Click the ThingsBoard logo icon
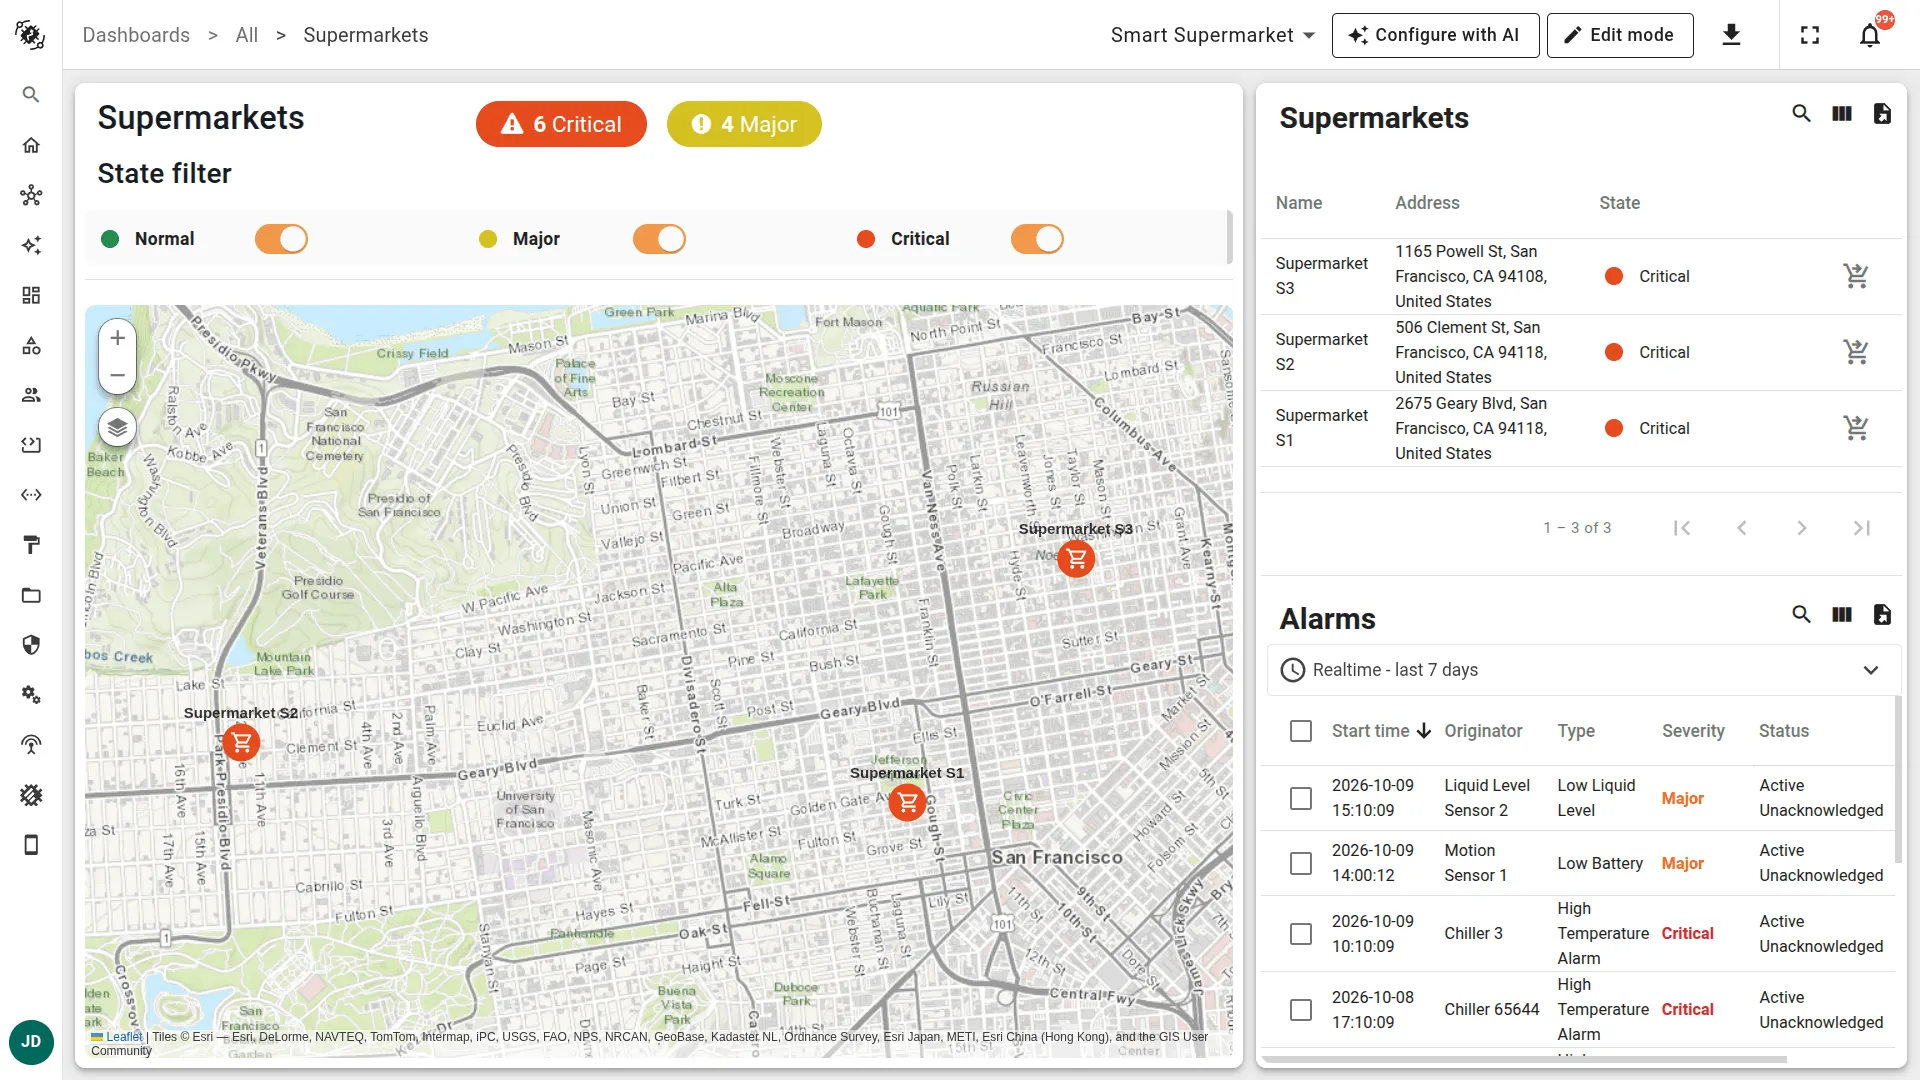The height and width of the screenshot is (1080, 1920). (30, 35)
